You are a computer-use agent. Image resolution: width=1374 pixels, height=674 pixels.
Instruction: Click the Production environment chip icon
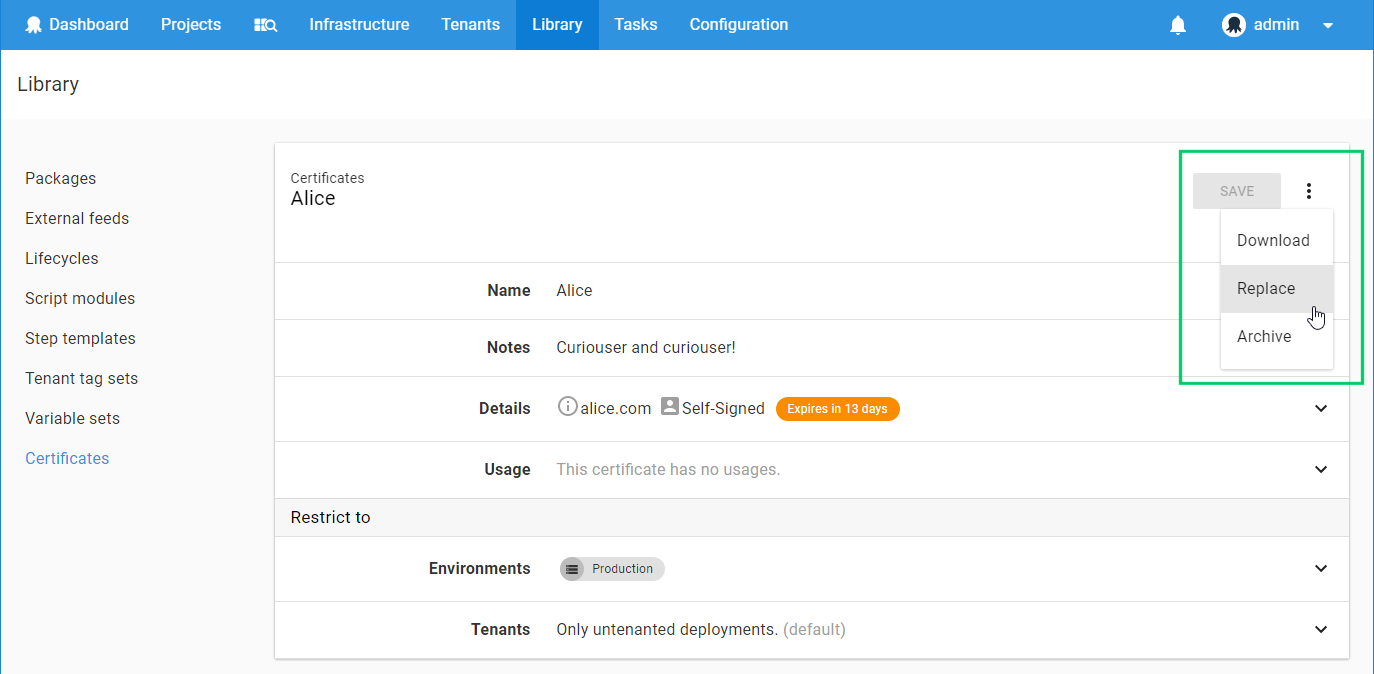click(x=572, y=569)
